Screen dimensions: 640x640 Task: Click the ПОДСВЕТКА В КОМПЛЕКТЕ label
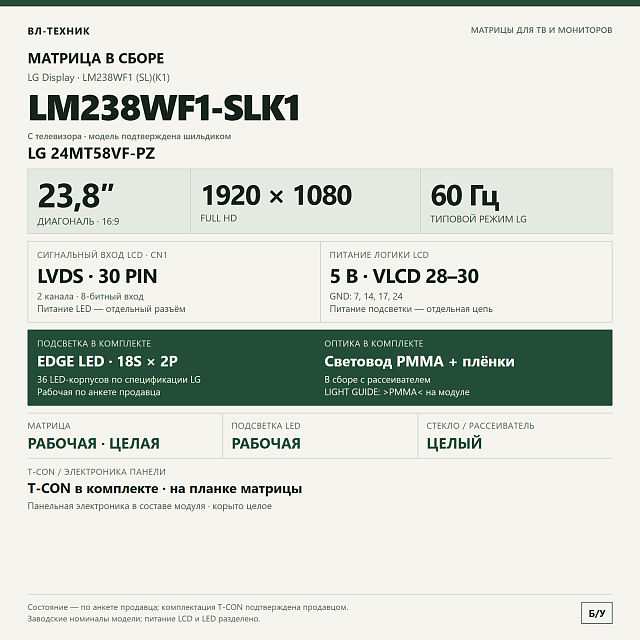click(94, 344)
